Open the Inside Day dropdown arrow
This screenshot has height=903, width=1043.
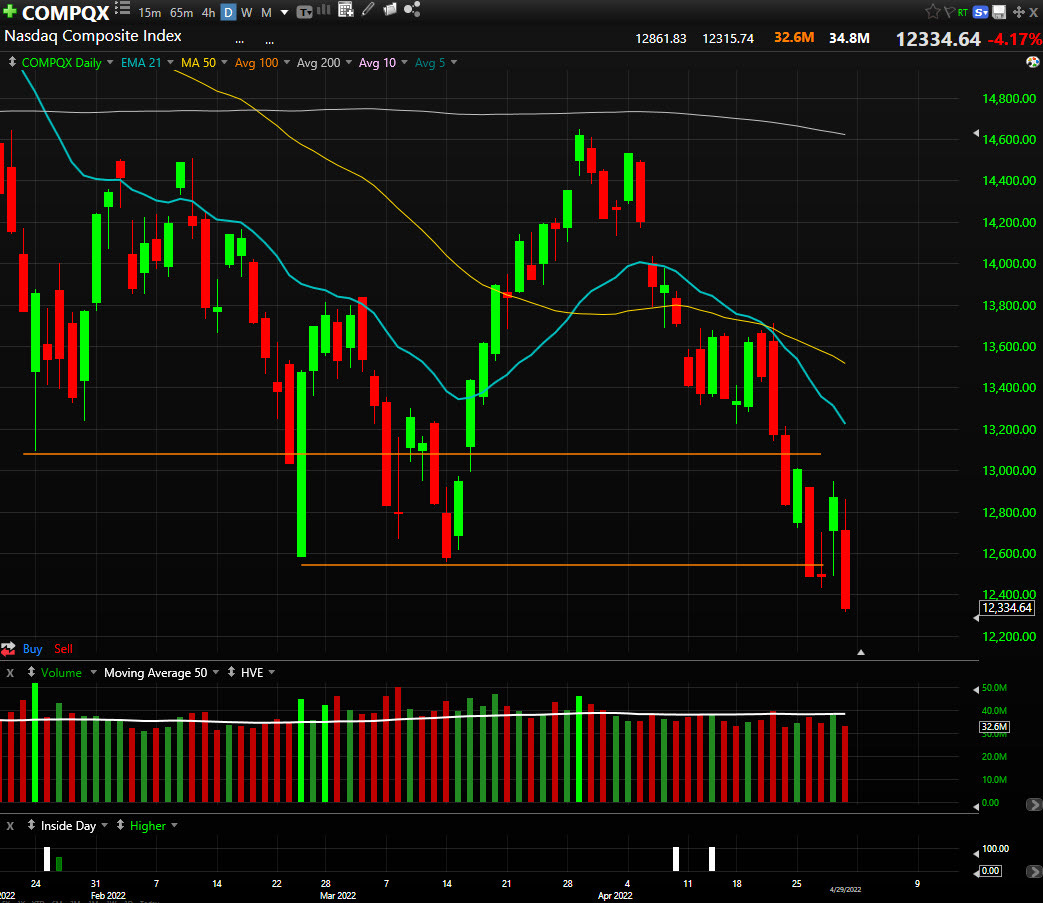[x=104, y=826]
